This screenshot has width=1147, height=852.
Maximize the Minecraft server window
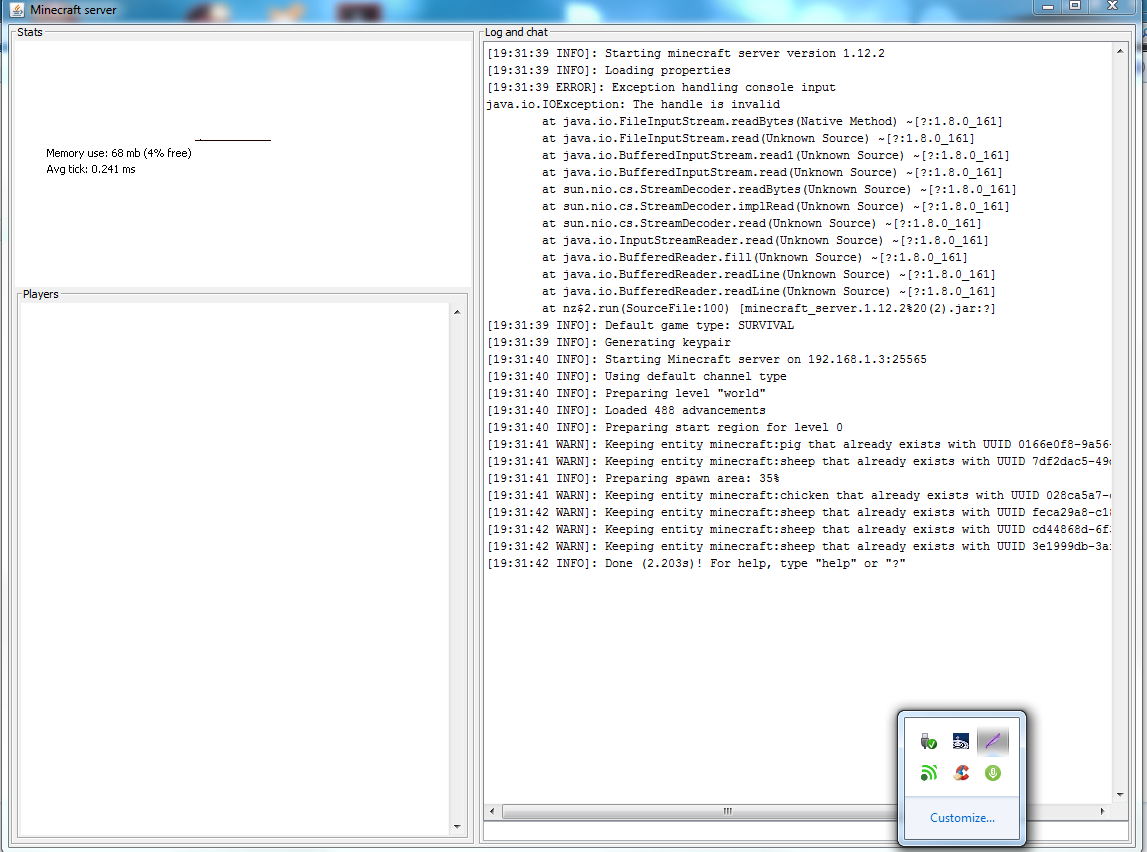[1075, 6]
